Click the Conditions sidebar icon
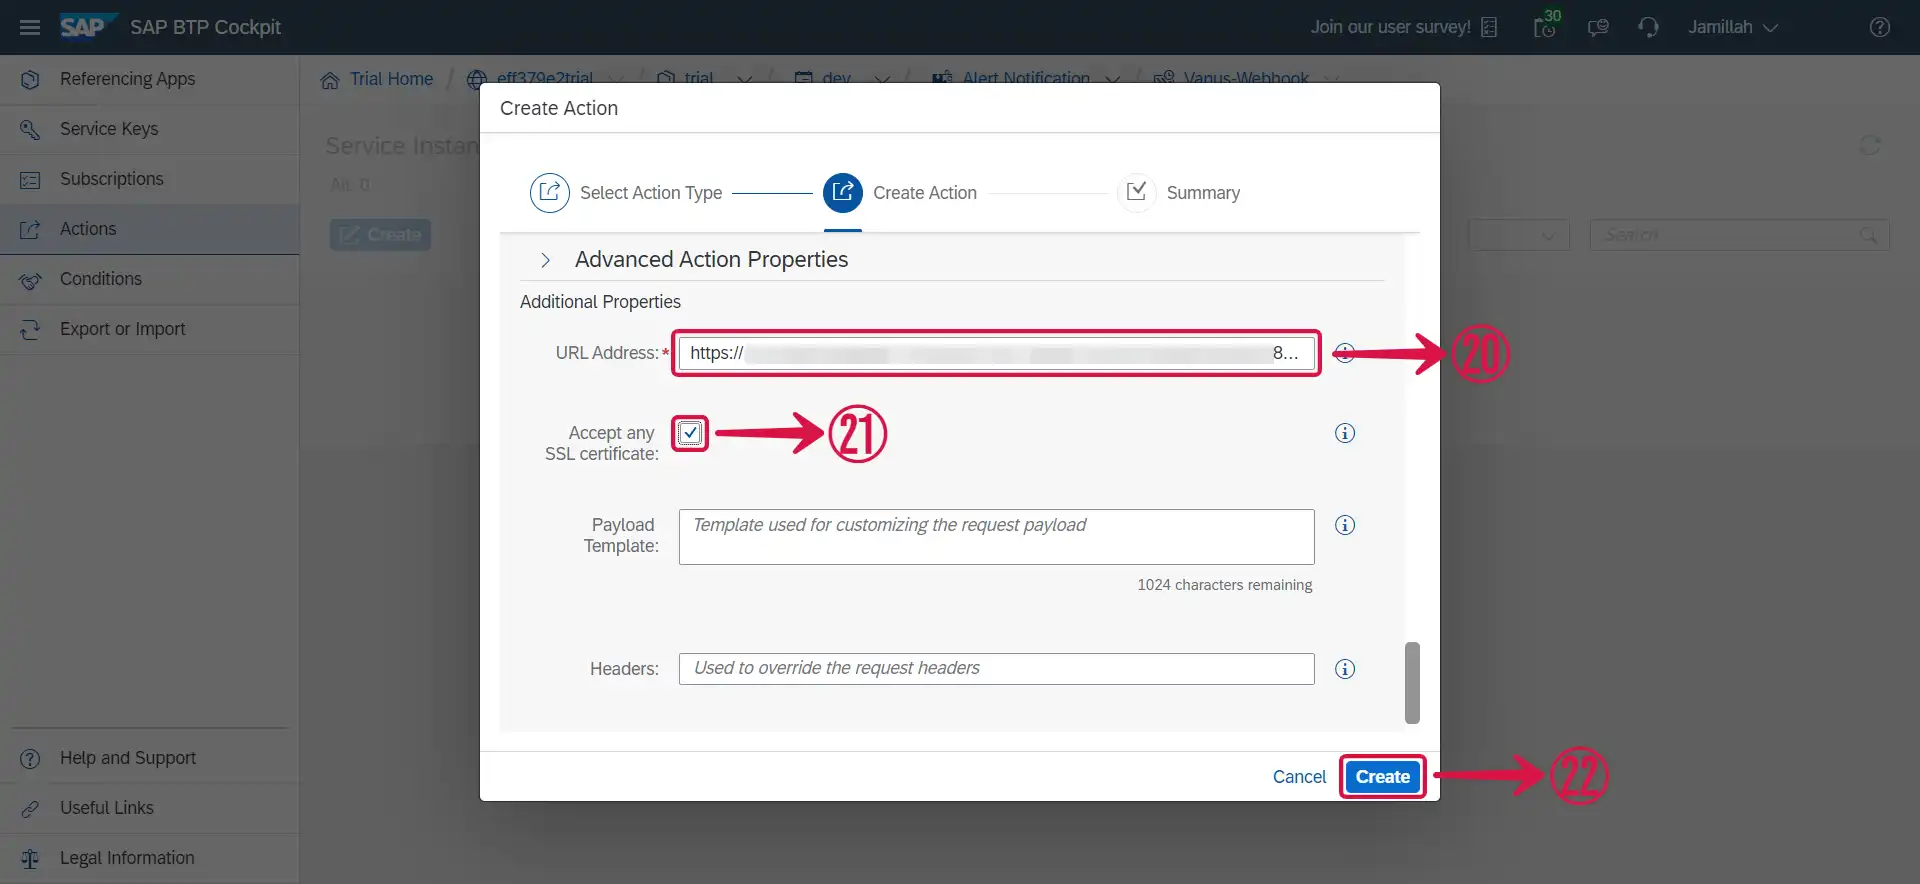Viewport: 1920px width, 884px height. coord(30,281)
